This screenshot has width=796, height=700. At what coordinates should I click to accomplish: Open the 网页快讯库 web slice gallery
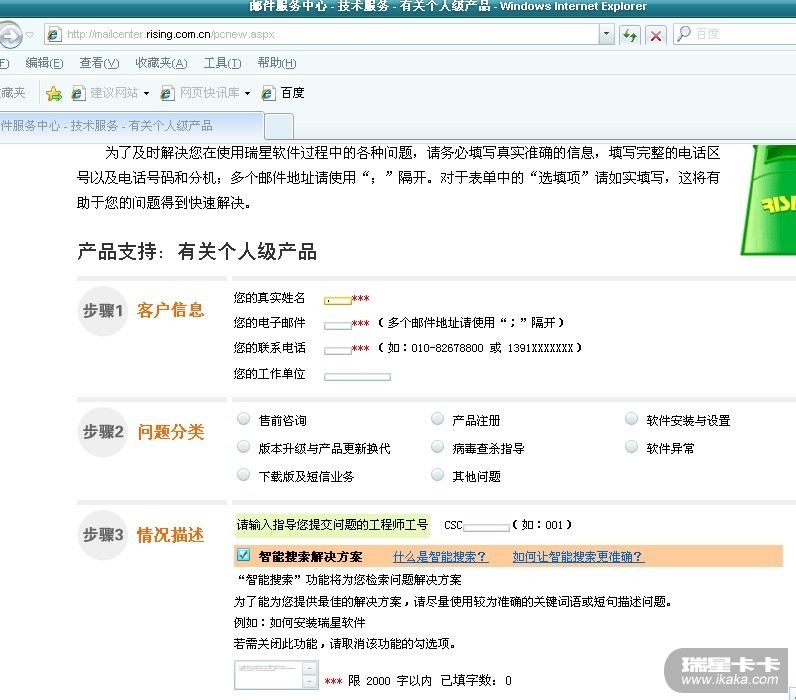click(207, 93)
